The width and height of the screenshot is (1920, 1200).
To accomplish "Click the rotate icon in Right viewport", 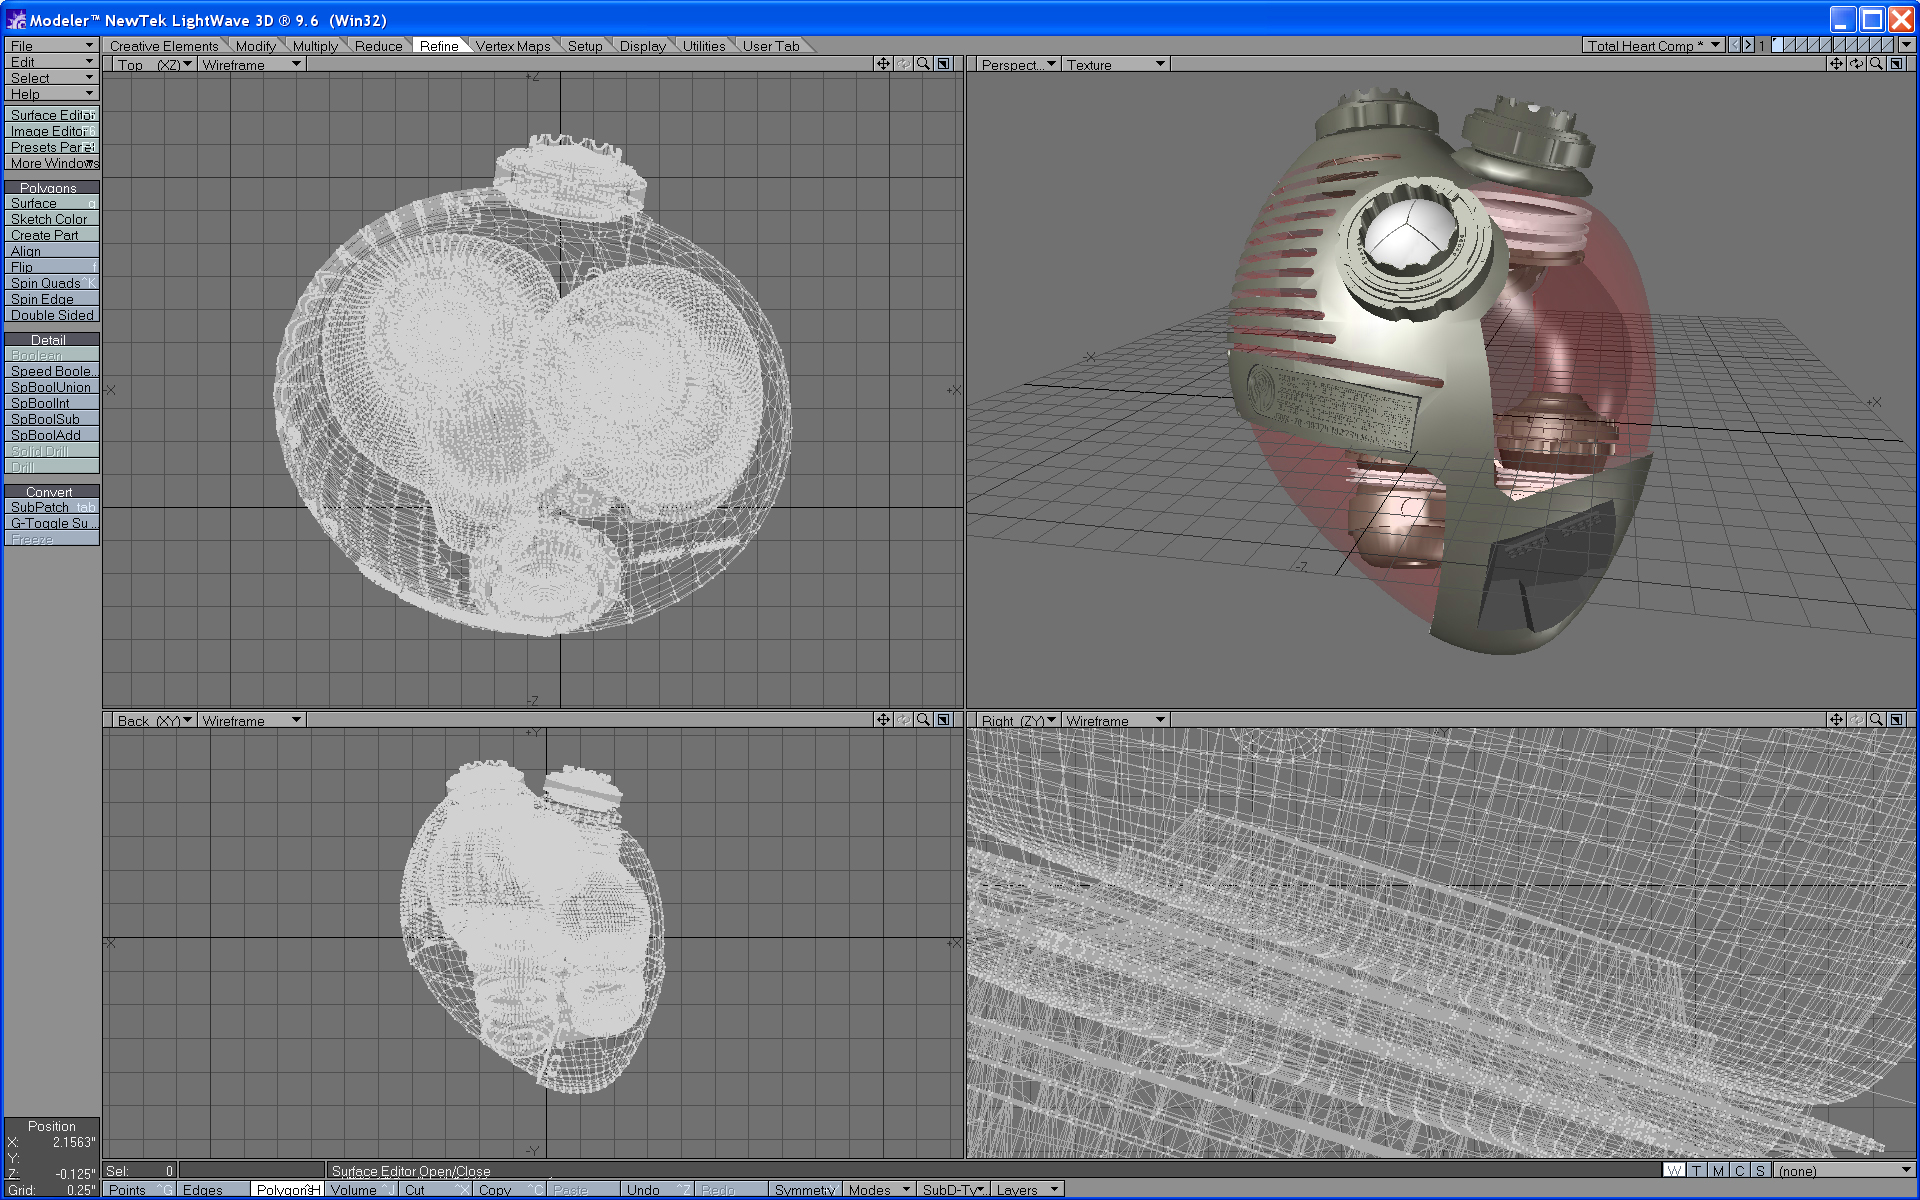I will click(x=1856, y=720).
